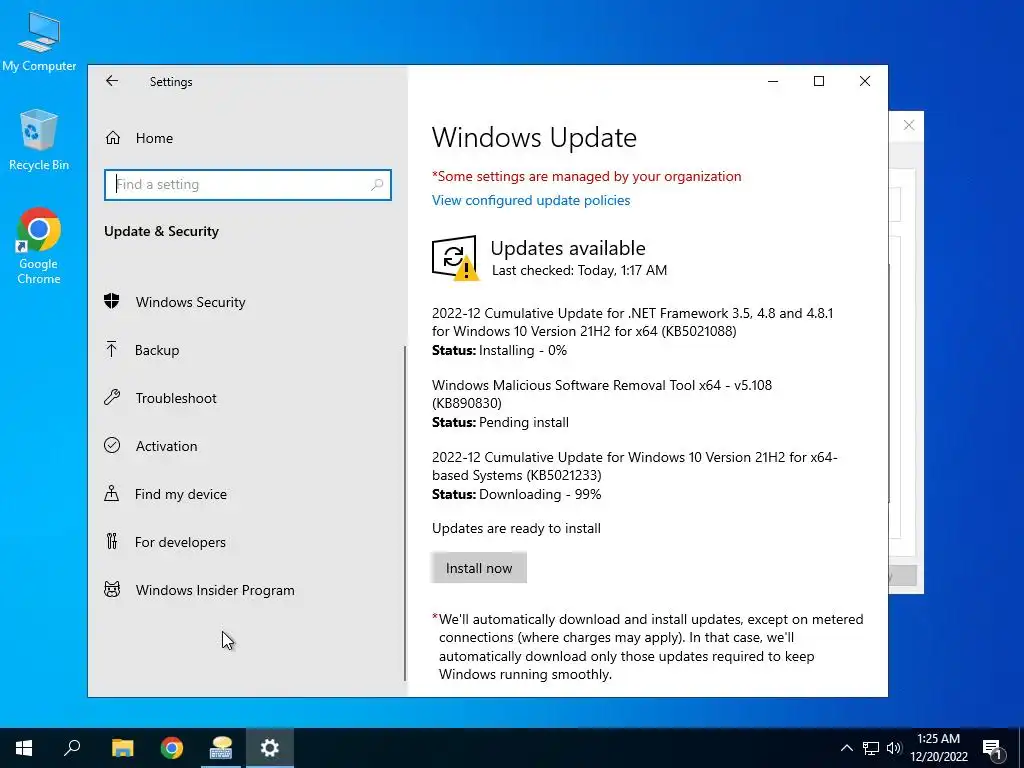Open Windows Insider Program cat icon
Viewport: 1024px width, 768px height.
pyautogui.click(x=112, y=589)
